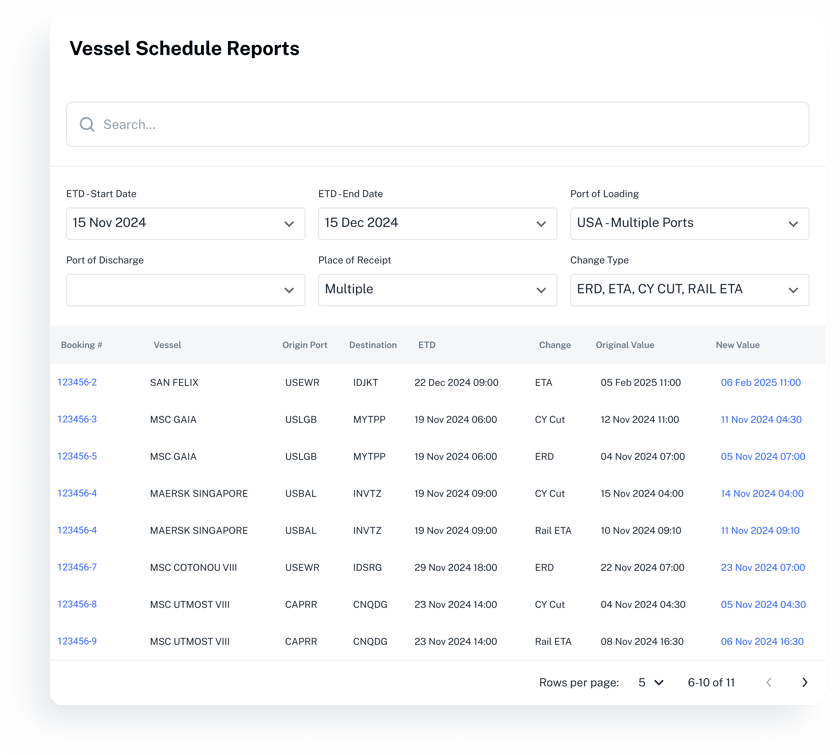The image size is (840, 755).
Task: Open booking 123456-8 link
Action: [77, 604]
